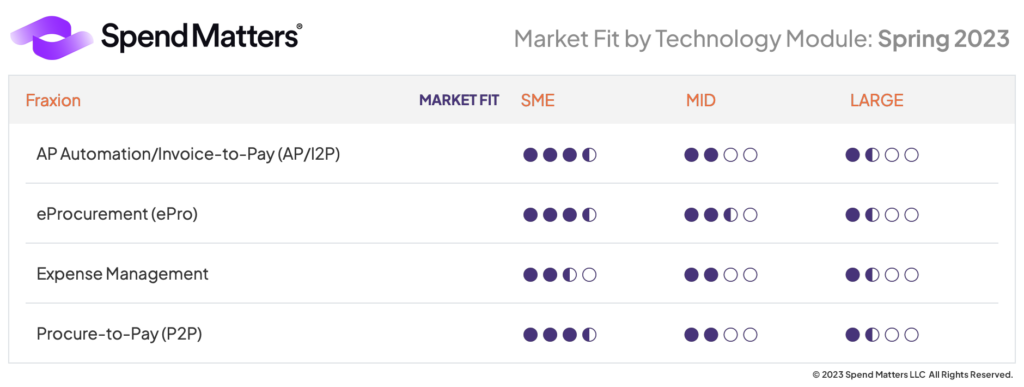Click the MID rating dots for AP Automation

click(721, 155)
